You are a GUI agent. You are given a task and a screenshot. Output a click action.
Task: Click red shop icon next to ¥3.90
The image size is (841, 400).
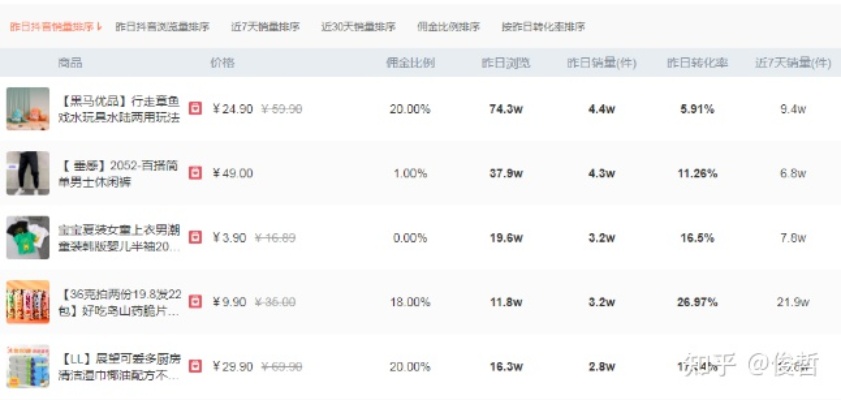click(x=196, y=238)
